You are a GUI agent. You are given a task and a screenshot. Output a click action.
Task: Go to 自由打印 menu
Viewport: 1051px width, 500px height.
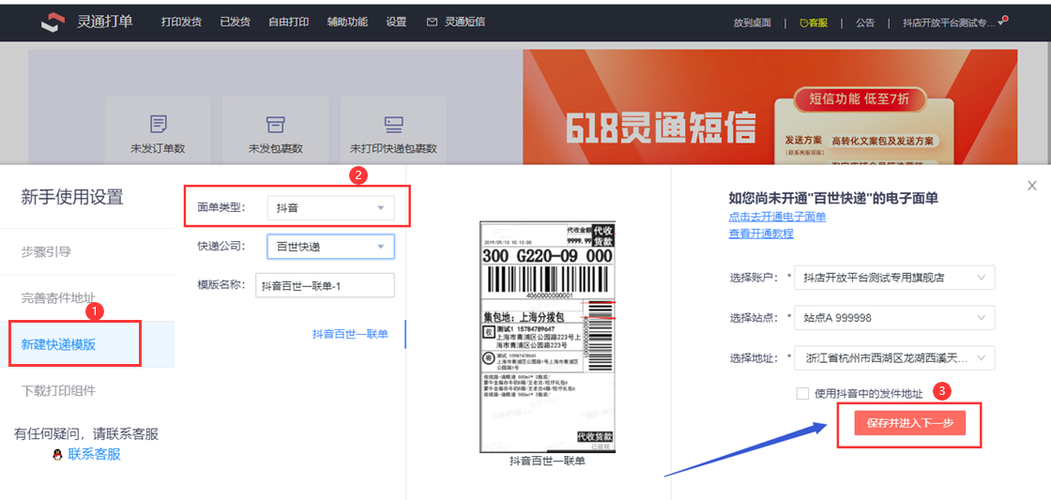tap(289, 22)
